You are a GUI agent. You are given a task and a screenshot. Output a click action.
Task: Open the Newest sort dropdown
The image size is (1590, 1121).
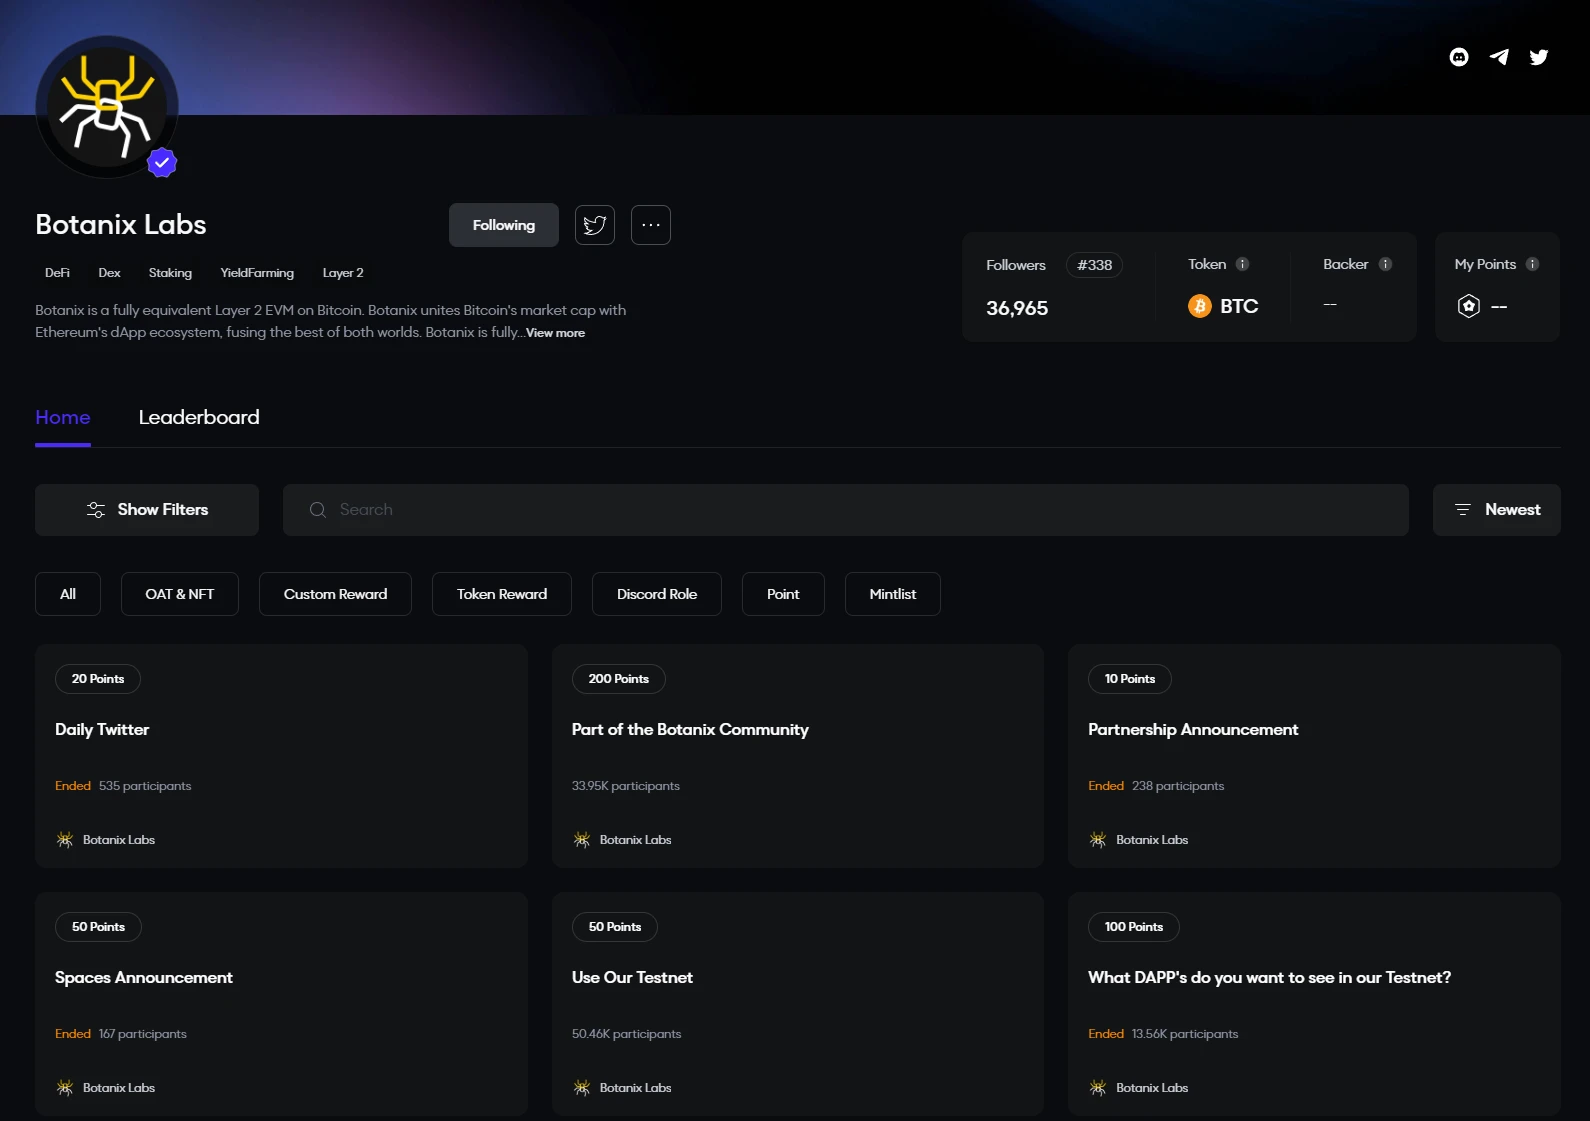click(x=1496, y=510)
